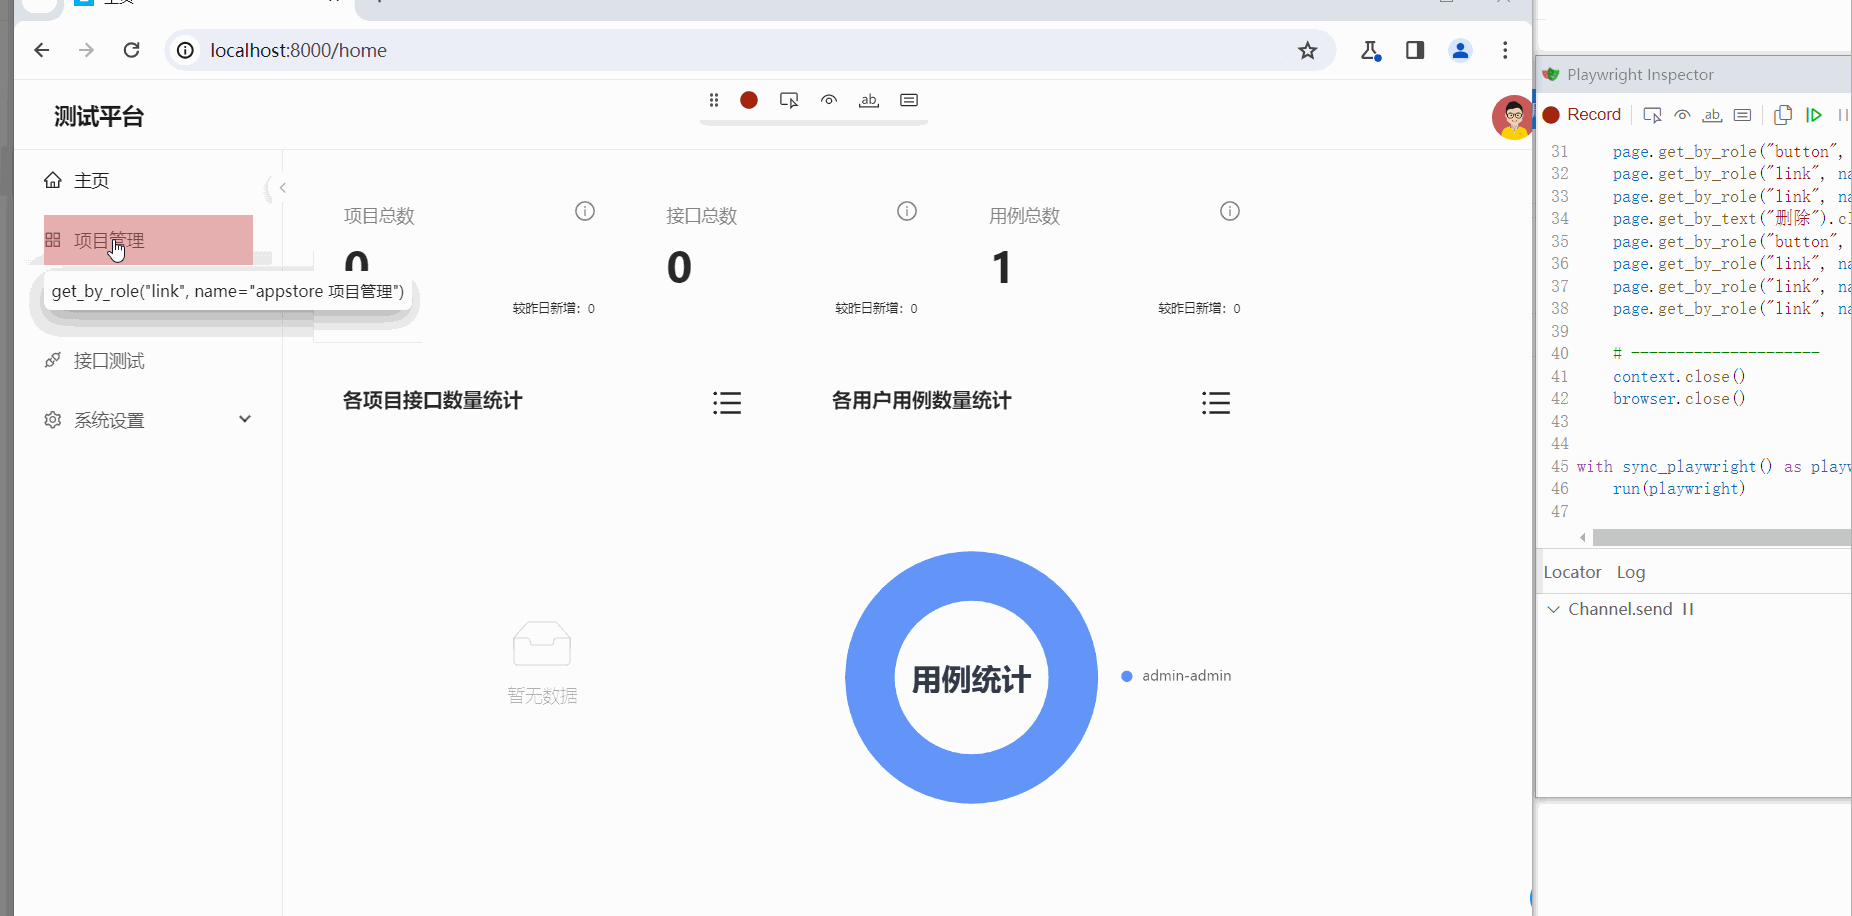
Task: Open list menu for 各项目接口数量统计
Action: [727, 403]
